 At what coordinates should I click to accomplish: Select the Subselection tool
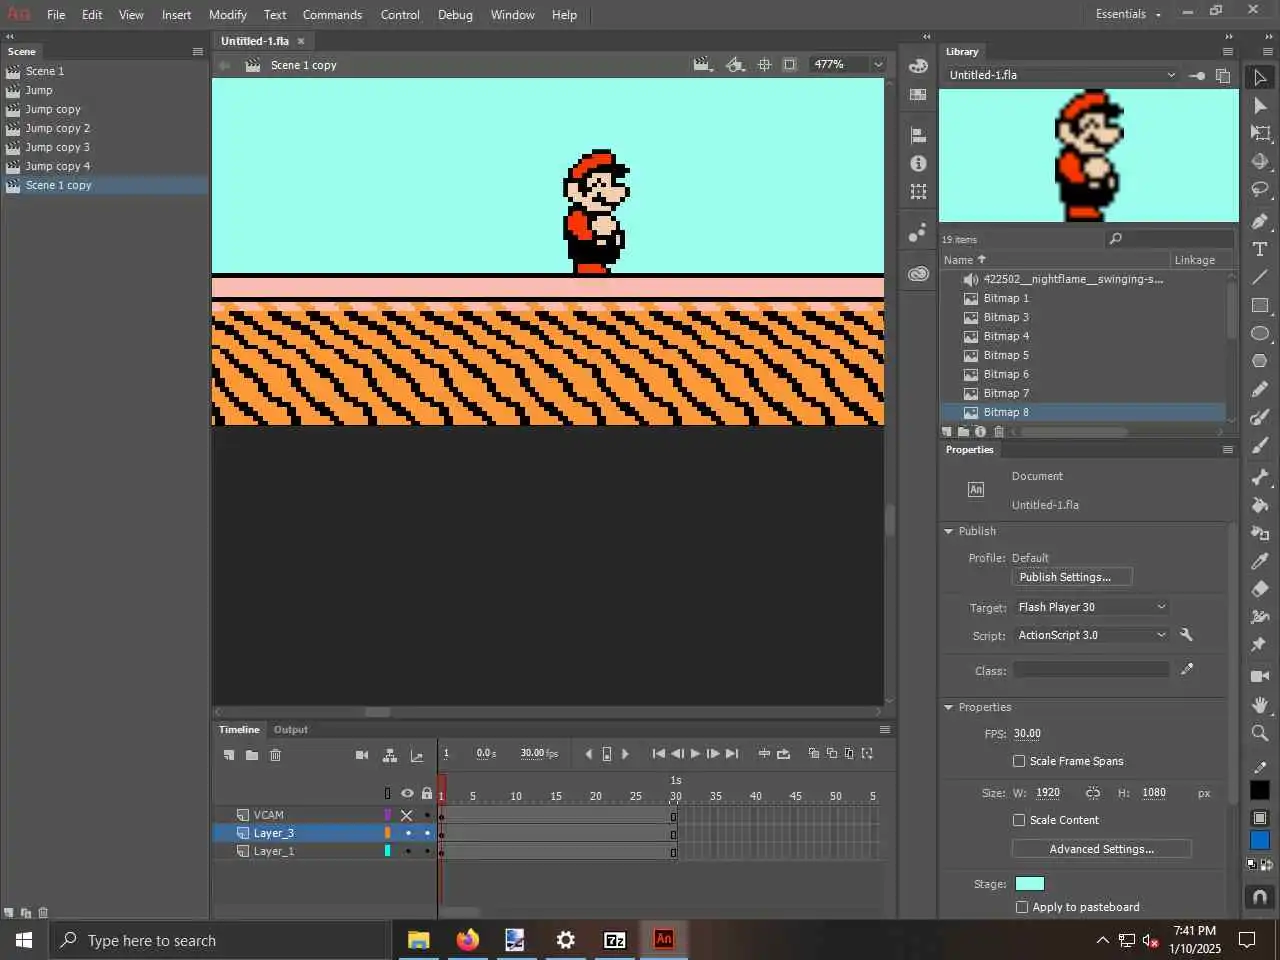click(x=1260, y=106)
